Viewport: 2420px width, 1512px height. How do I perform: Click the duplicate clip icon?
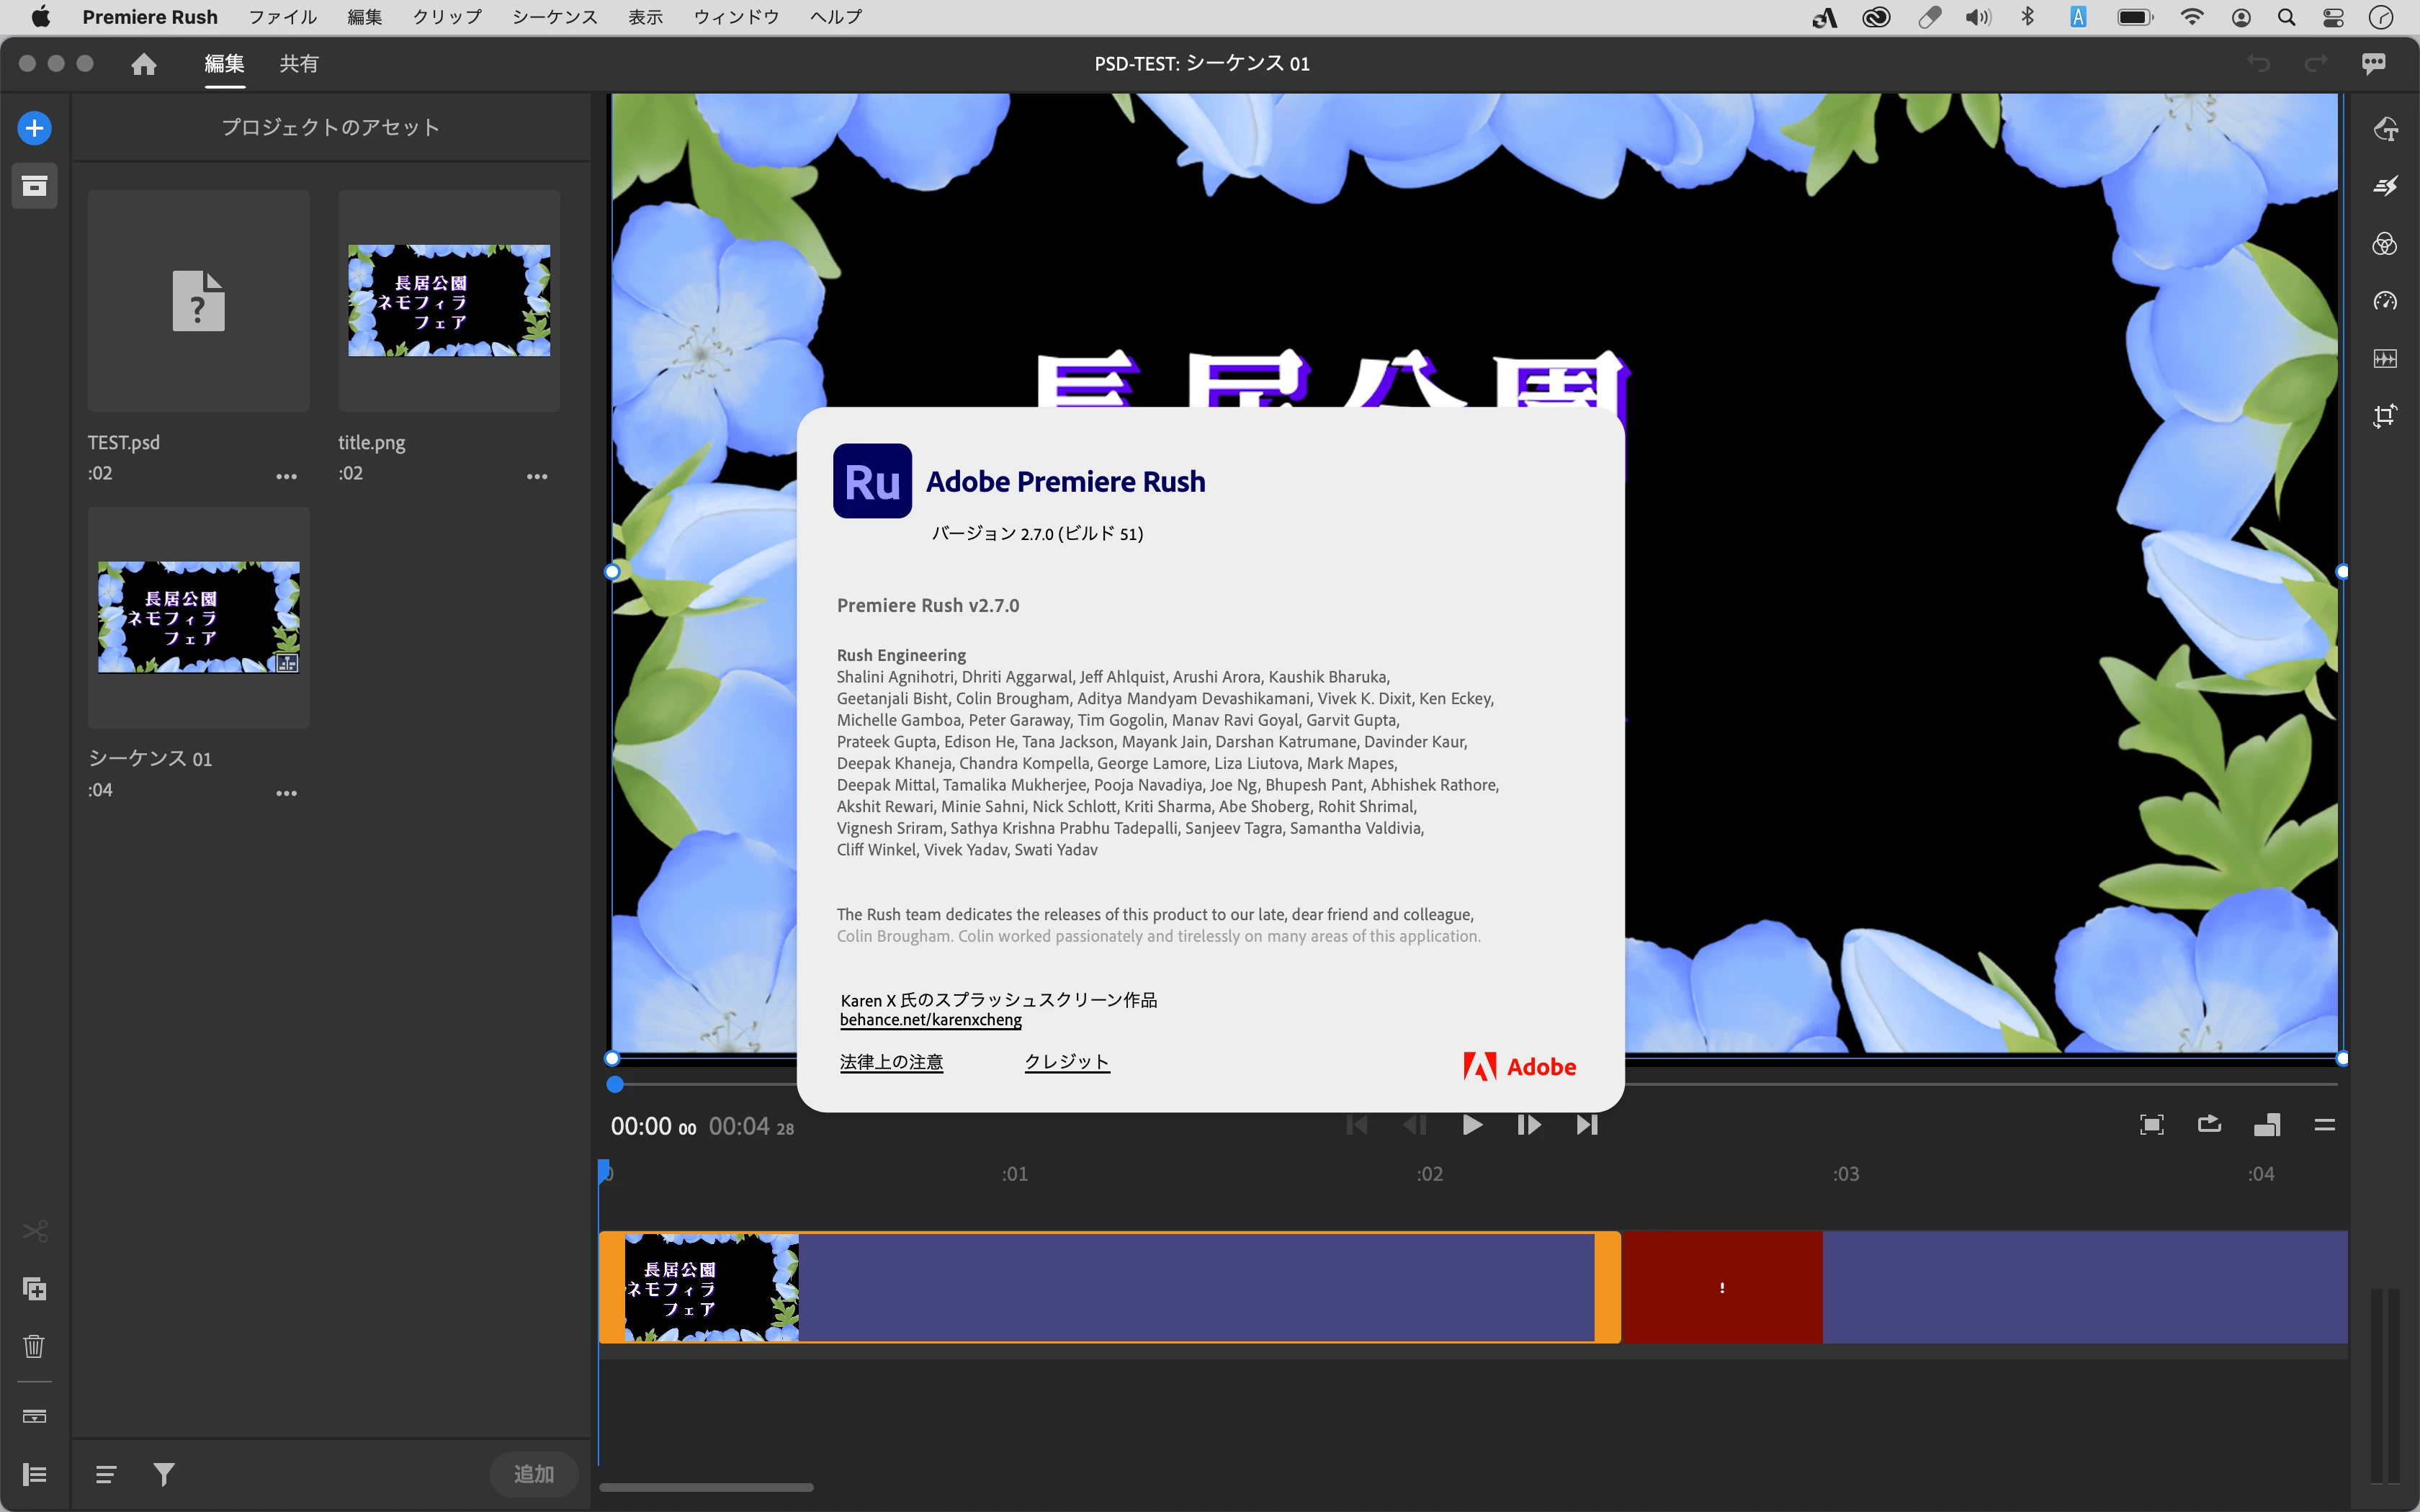point(34,1289)
